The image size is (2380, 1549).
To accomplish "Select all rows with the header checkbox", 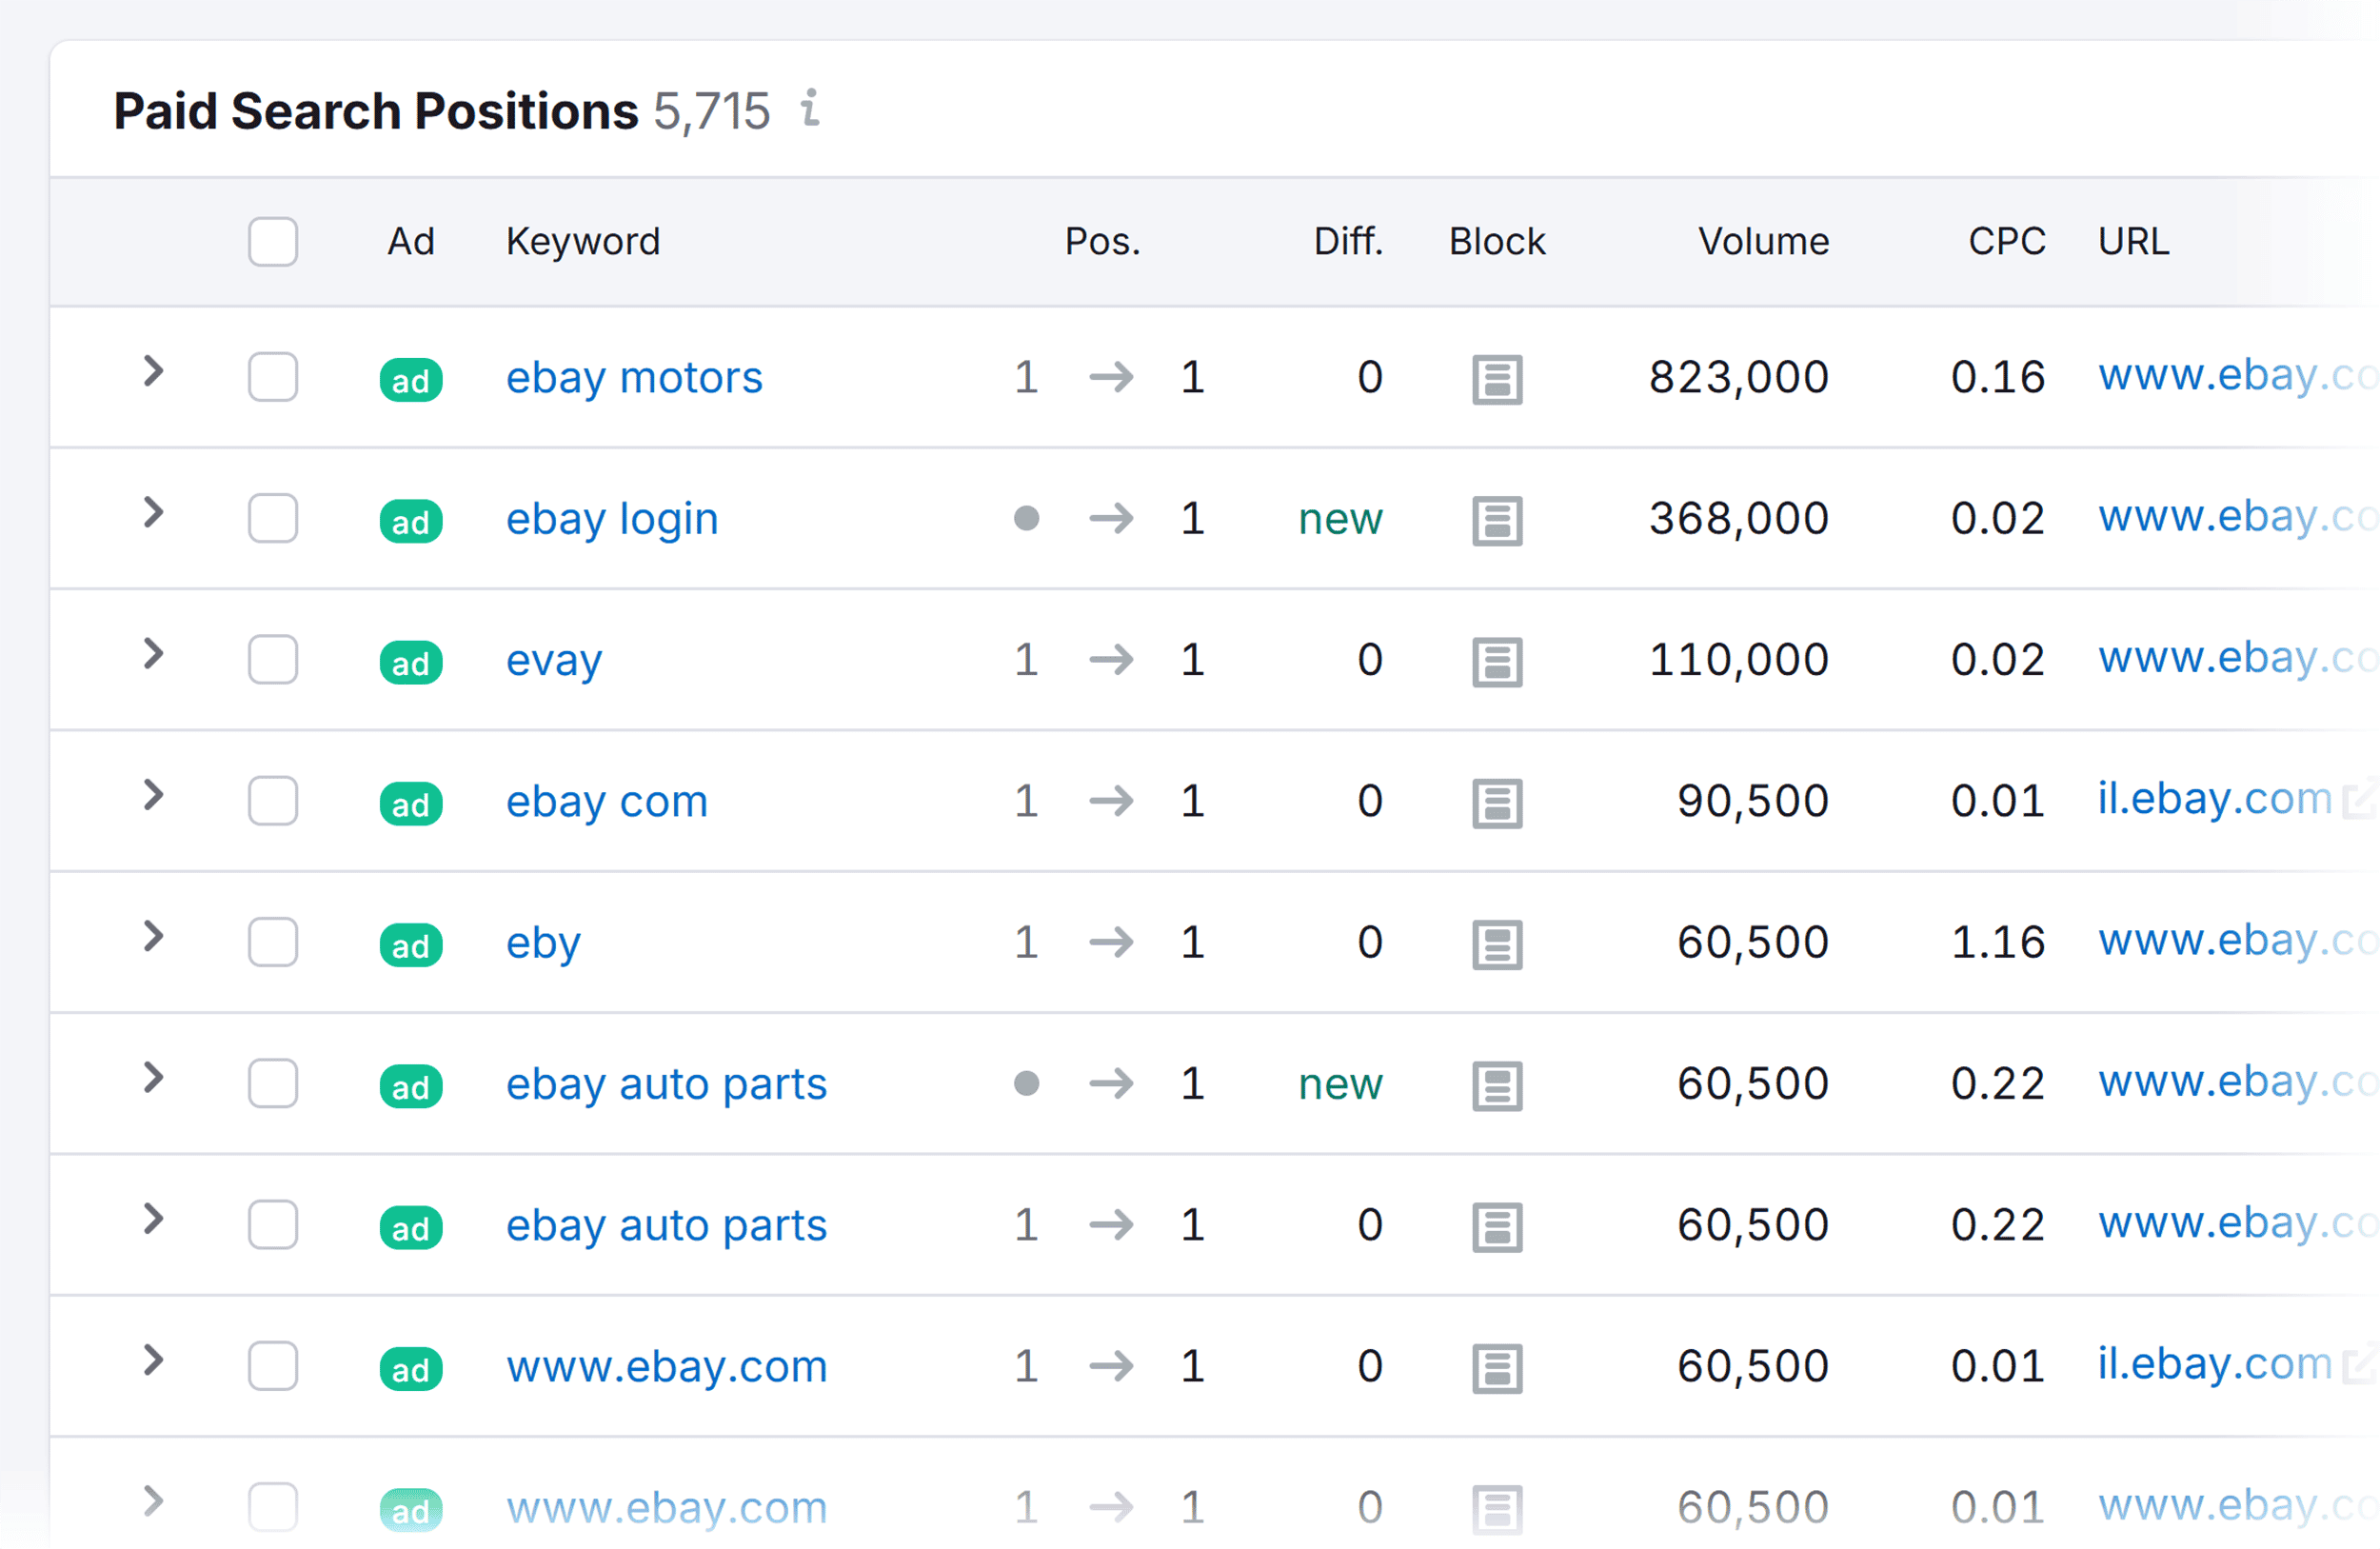I will click(273, 241).
